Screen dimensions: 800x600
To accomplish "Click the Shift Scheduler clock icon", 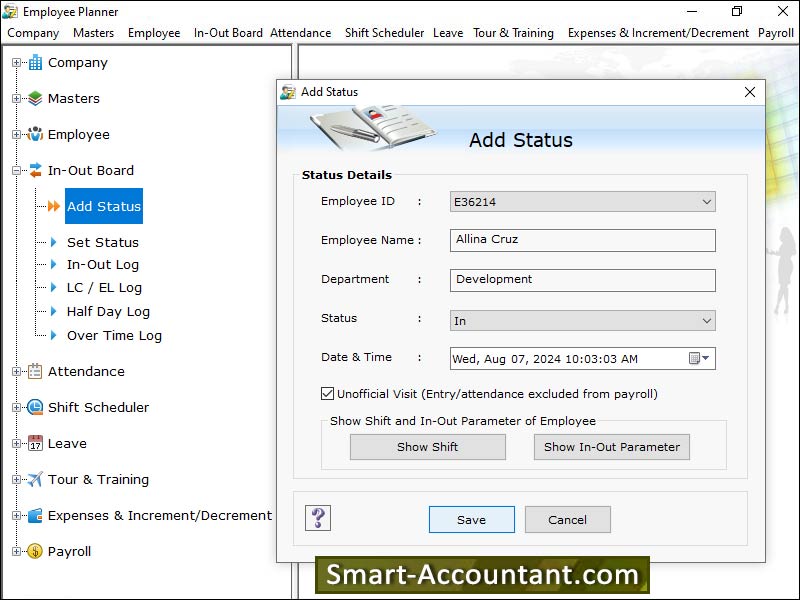I will (35, 408).
